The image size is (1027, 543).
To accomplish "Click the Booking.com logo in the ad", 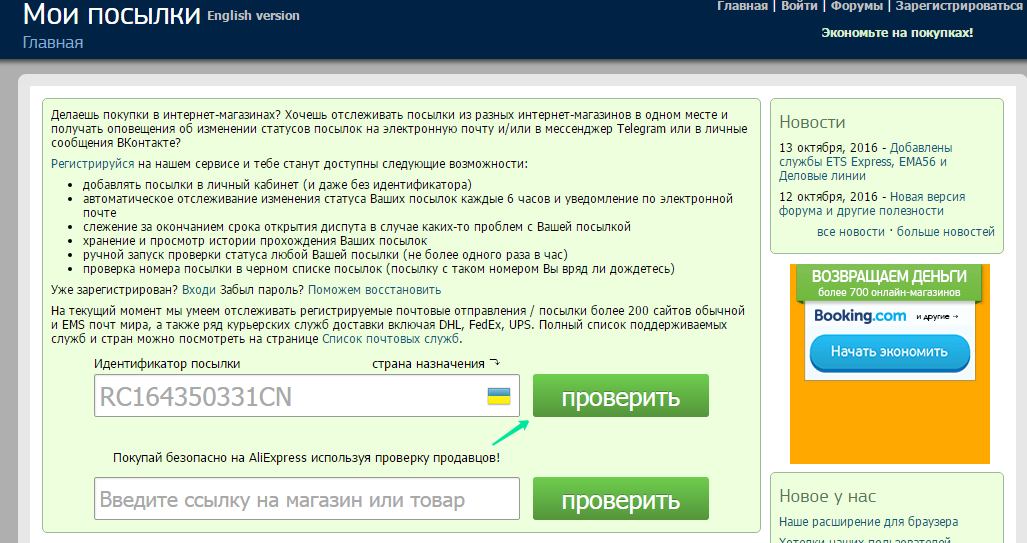I will [x=860, y=316].
